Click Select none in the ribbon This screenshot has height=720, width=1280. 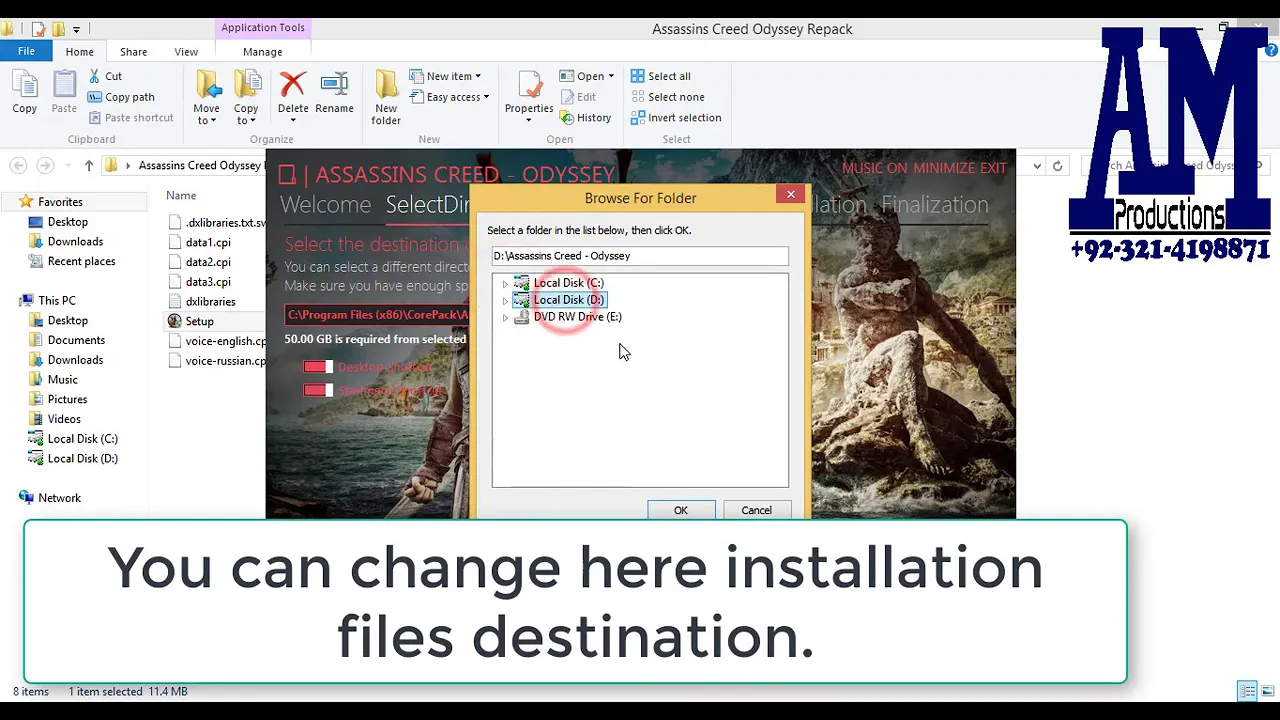667,97
